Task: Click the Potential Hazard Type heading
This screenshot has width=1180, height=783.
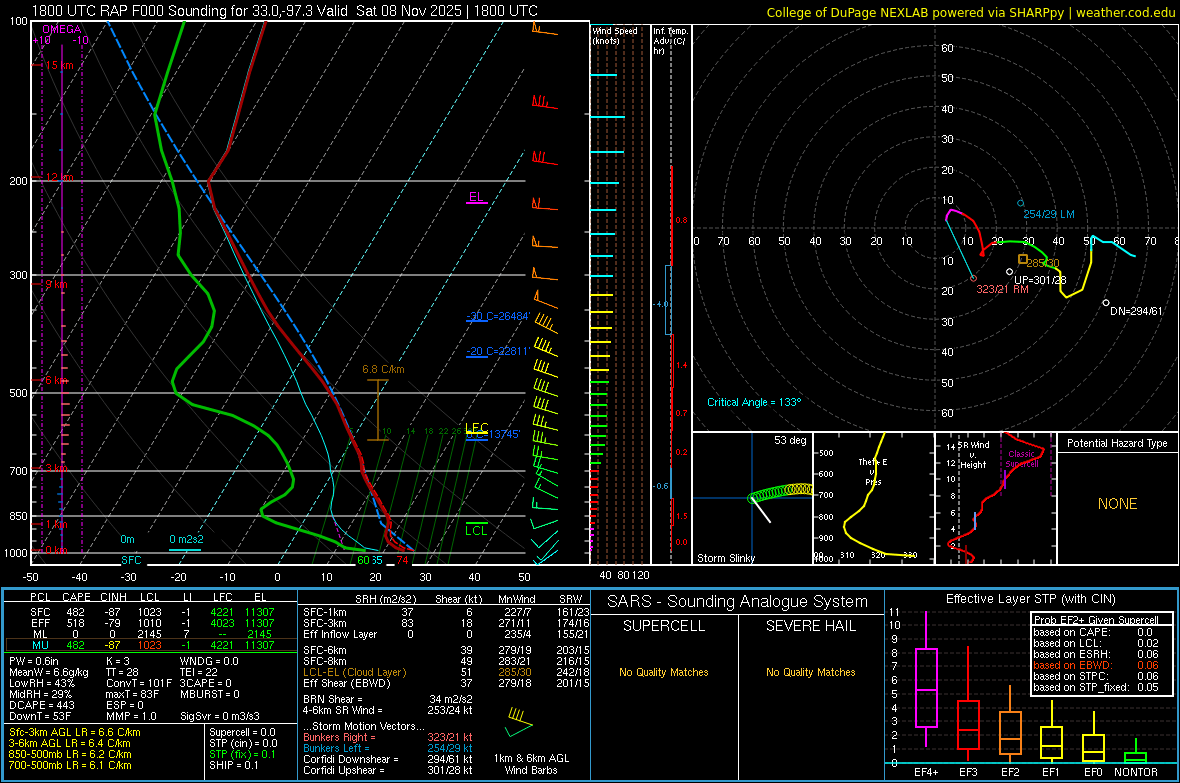Action: pyautogui.click(x=1117, y=443)
